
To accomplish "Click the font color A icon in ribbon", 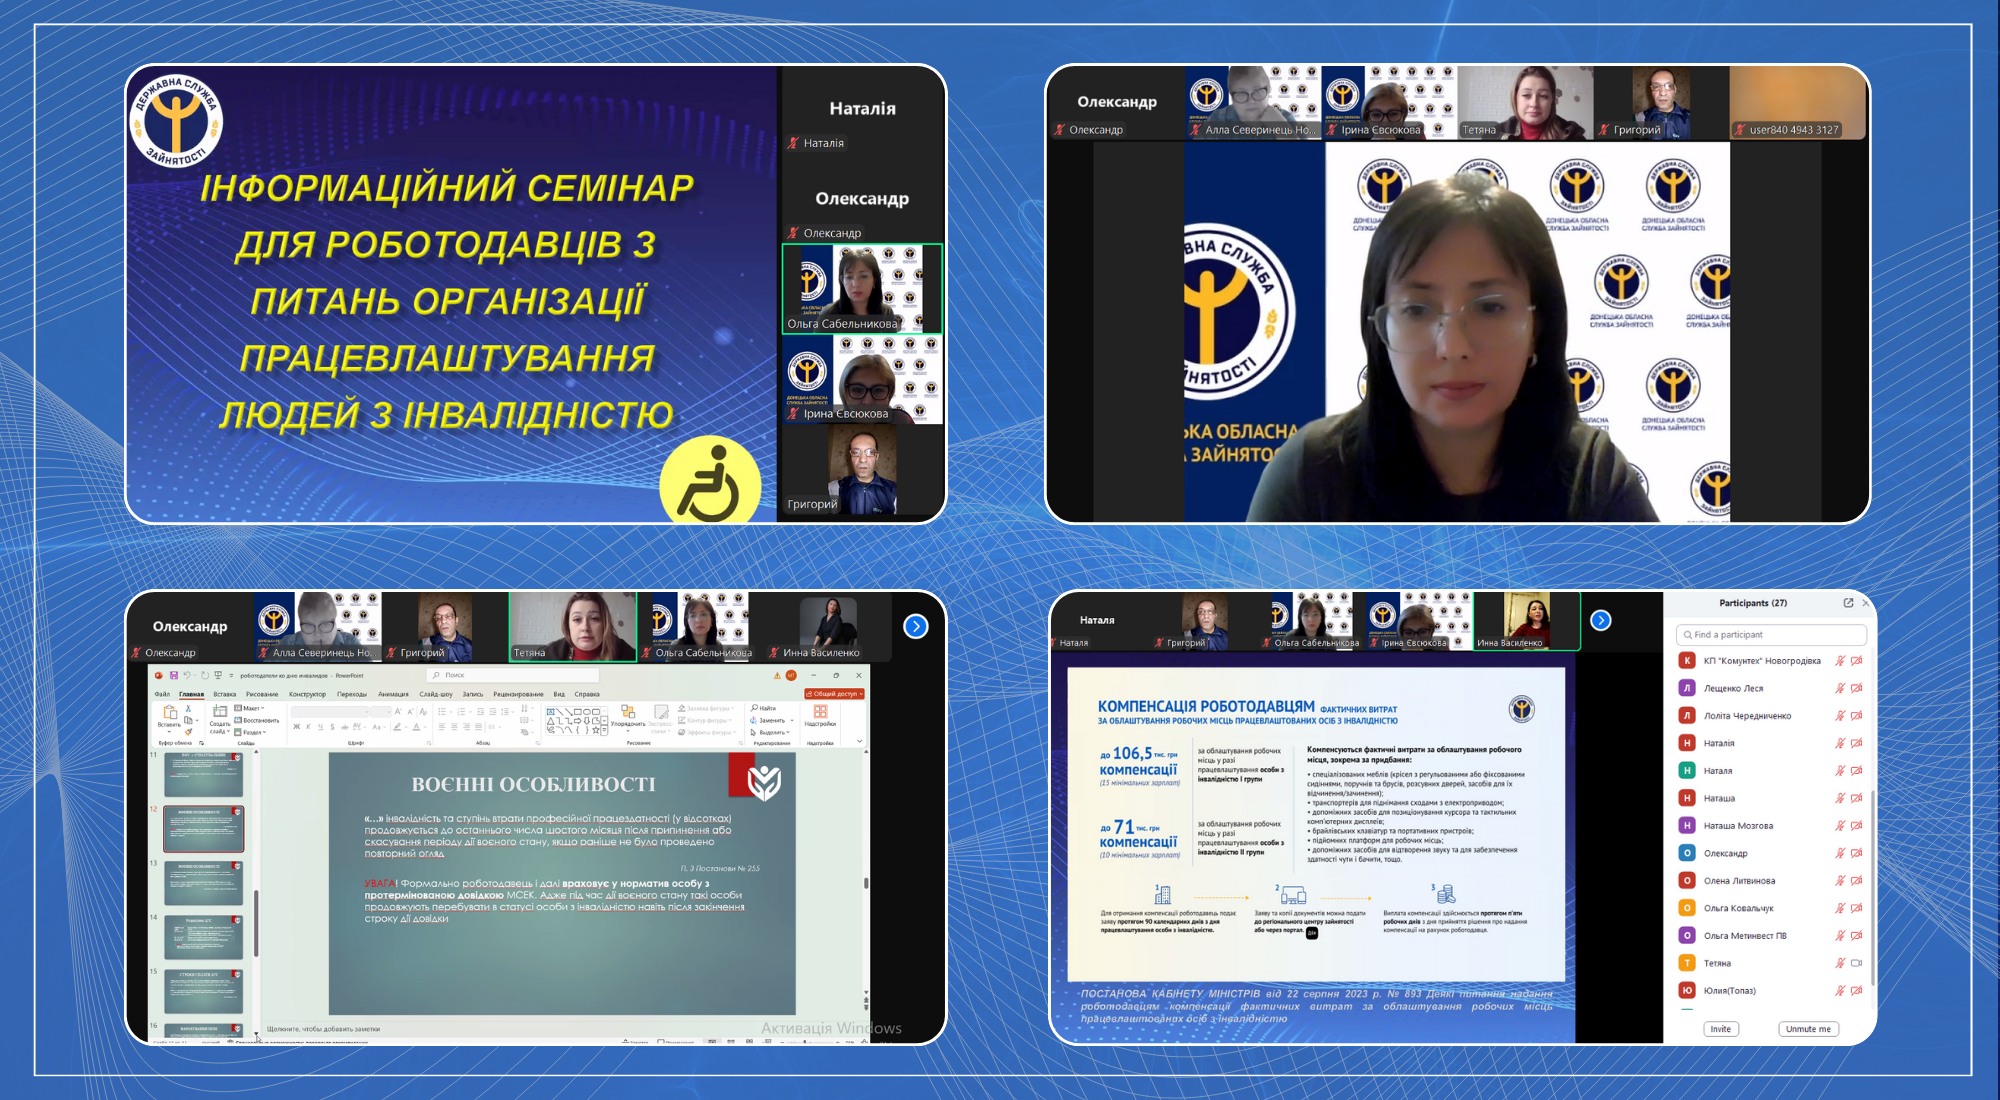I will 416,727.
